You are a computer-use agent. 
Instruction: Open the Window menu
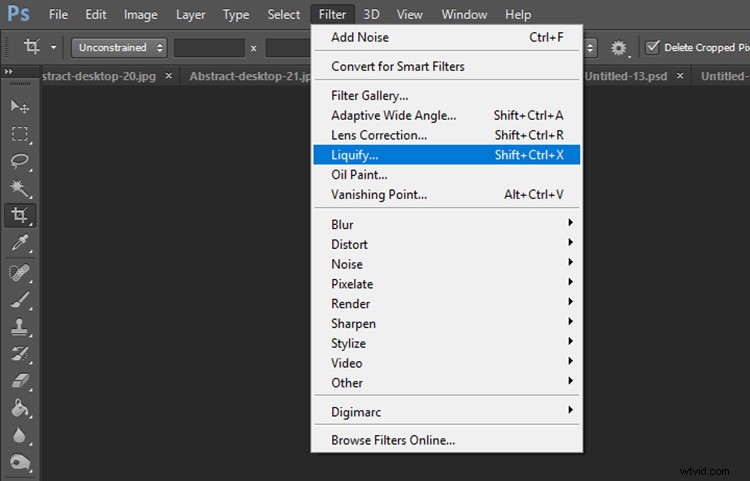coord(464,15)
